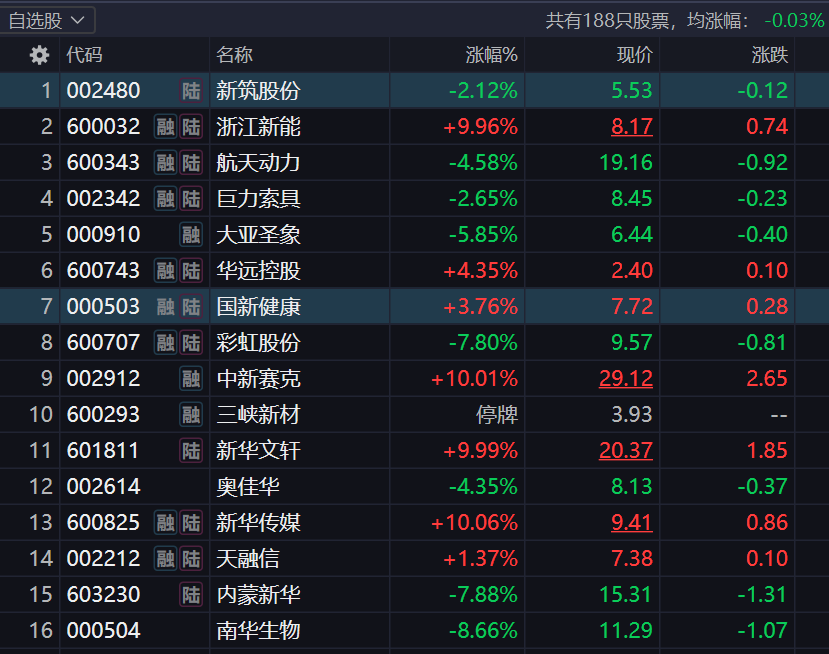Click the 融 badge for 000910

(x=191, y=235)
